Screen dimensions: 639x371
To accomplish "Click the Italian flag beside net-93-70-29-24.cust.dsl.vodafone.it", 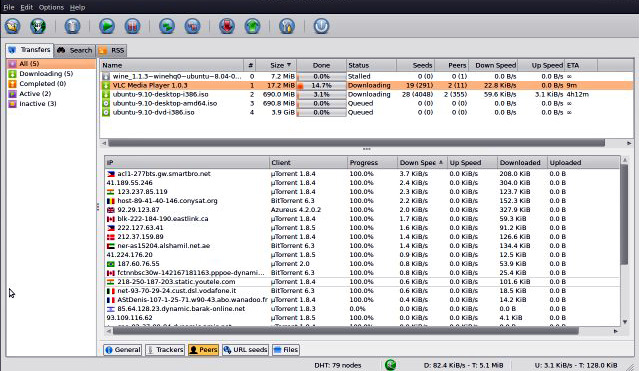I will pos(110,291).
